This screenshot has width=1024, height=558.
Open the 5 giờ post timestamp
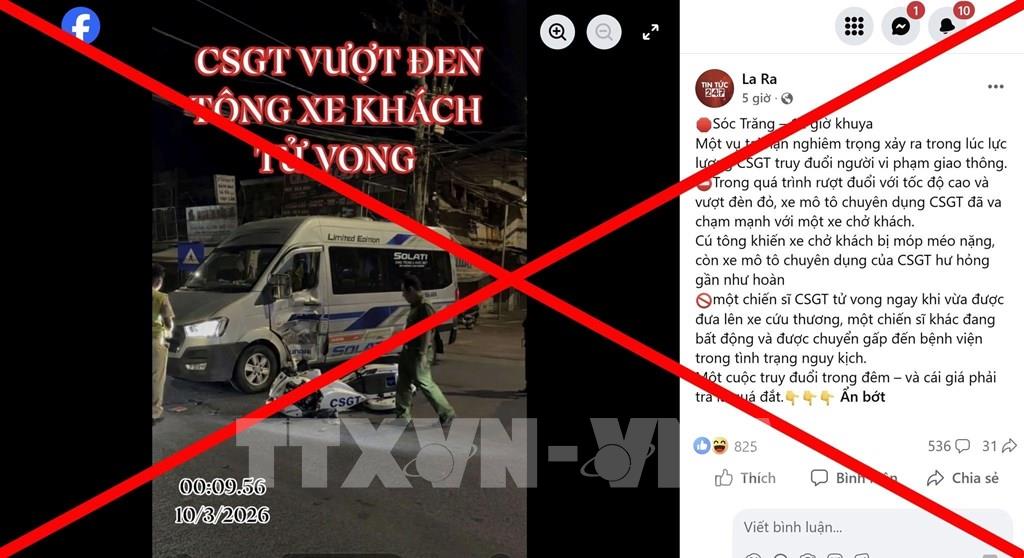756,99
